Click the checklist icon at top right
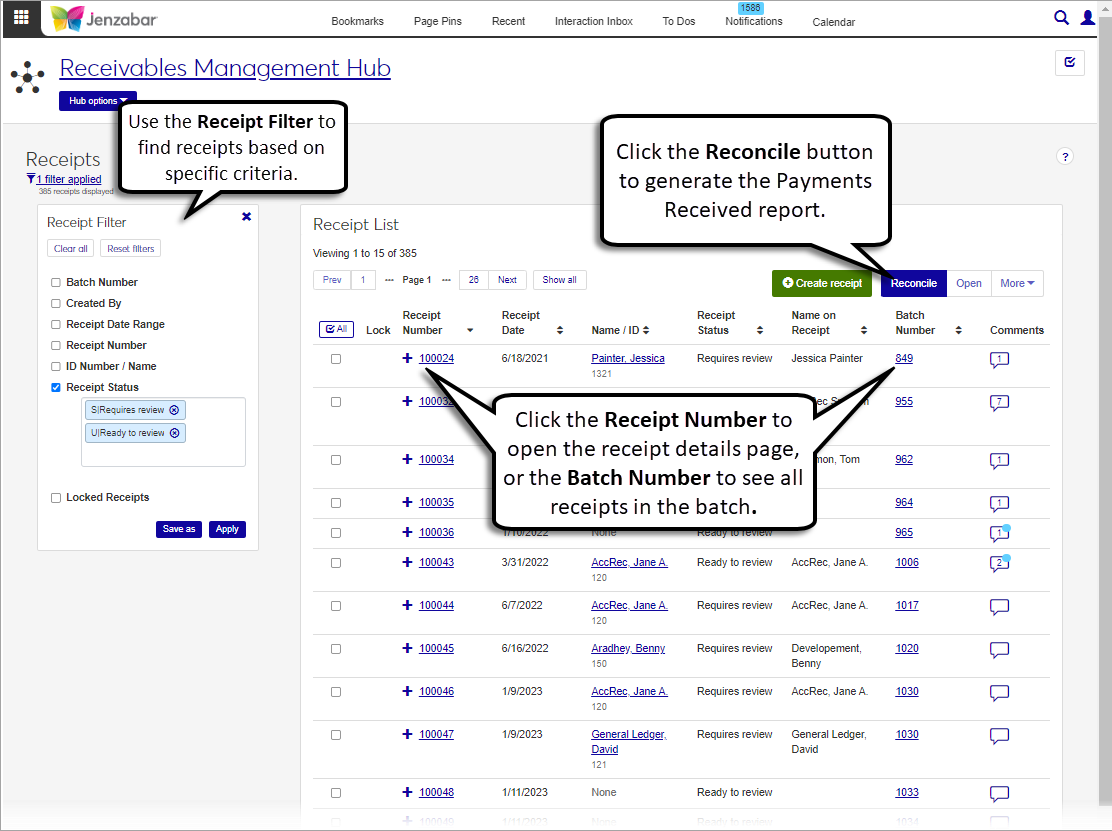Screen dimensions: 1112x831 tap(1070, 63)
